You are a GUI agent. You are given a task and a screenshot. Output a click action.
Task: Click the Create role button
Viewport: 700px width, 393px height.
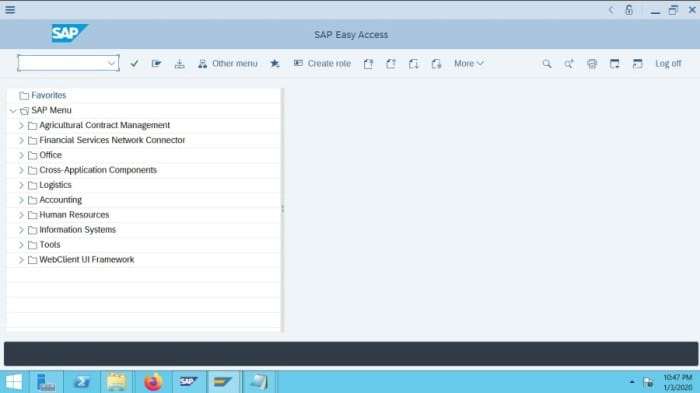(322, 63)
